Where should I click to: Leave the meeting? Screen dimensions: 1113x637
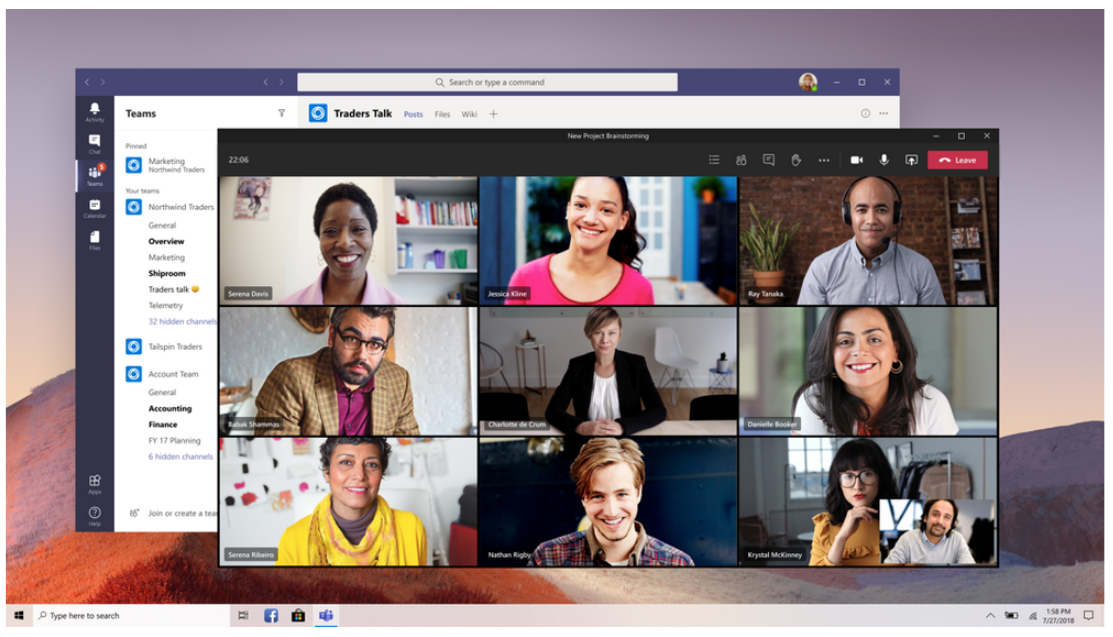(x=957, y=160)
